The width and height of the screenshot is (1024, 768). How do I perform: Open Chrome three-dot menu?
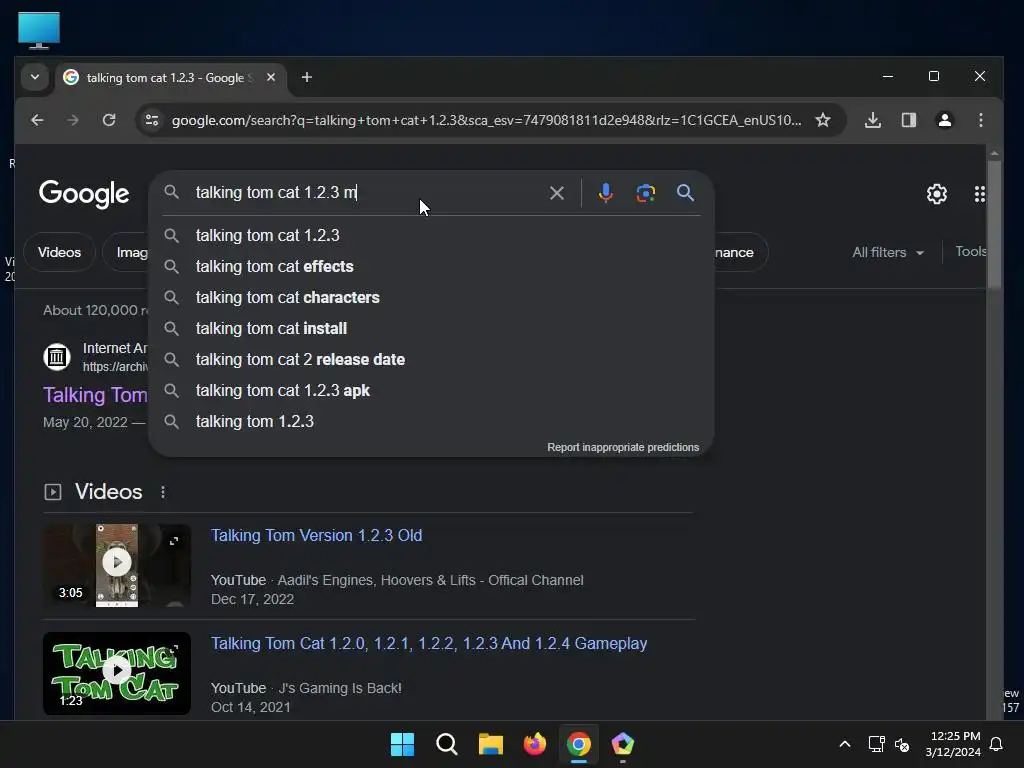980,120
